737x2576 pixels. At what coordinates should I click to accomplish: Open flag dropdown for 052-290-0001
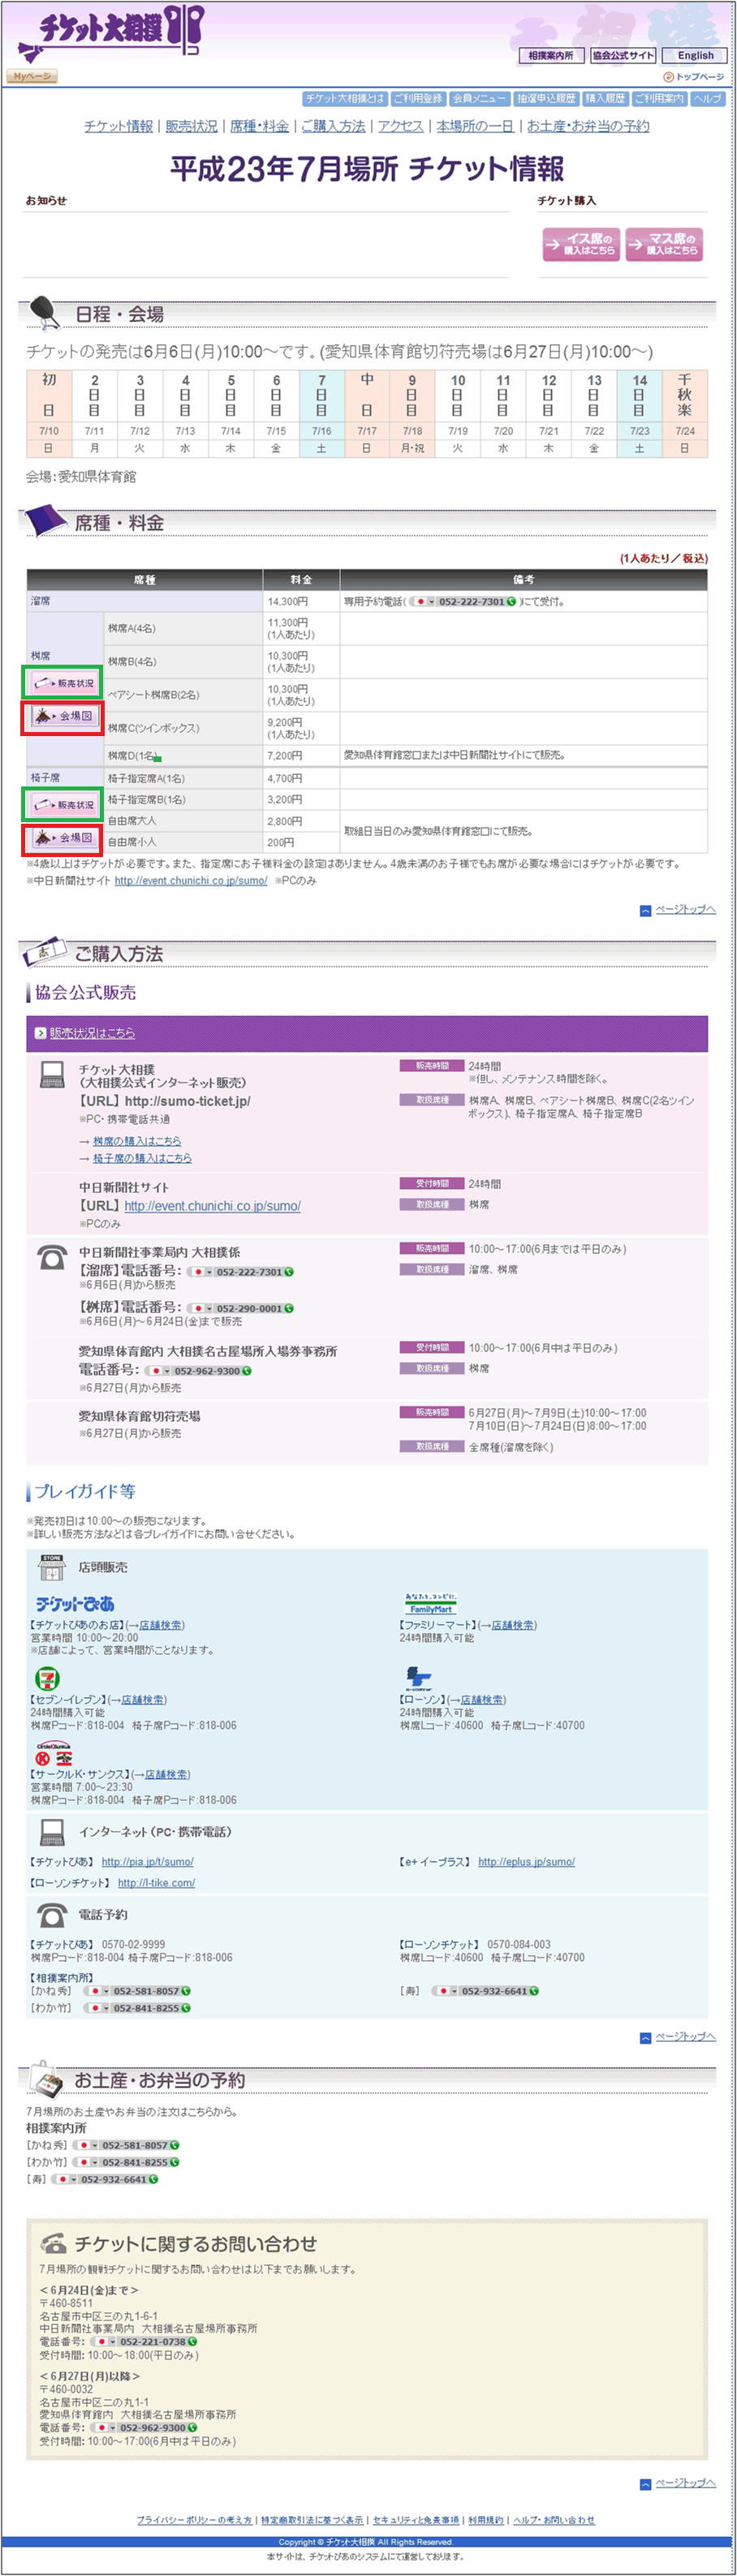click(x=201, y=1308)
